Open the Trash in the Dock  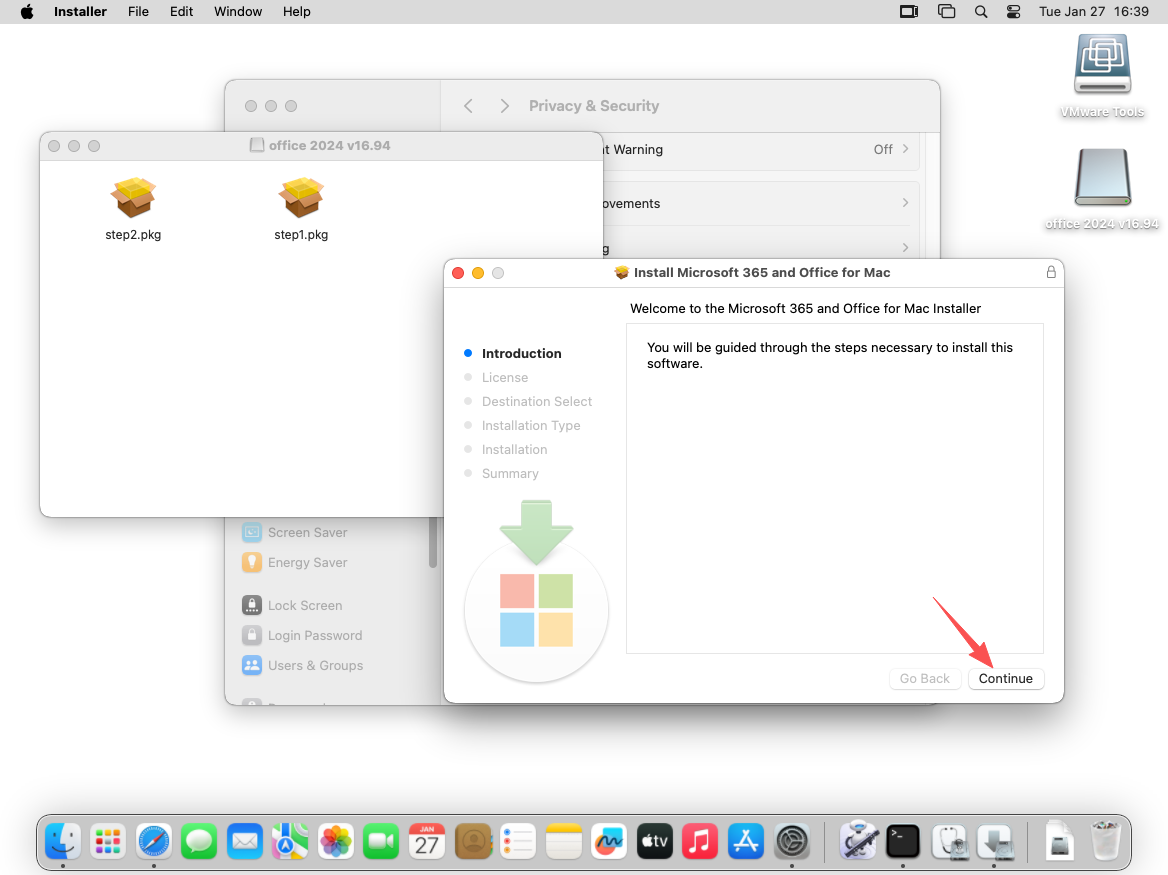click(x=1106, y=841)
